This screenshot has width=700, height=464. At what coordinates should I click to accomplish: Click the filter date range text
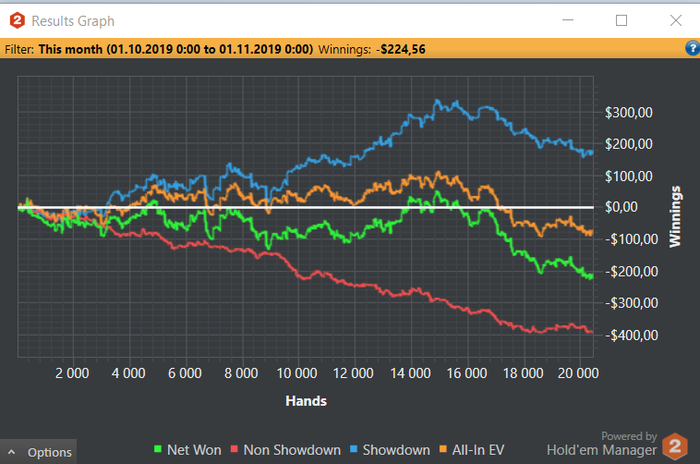point(176,49)
